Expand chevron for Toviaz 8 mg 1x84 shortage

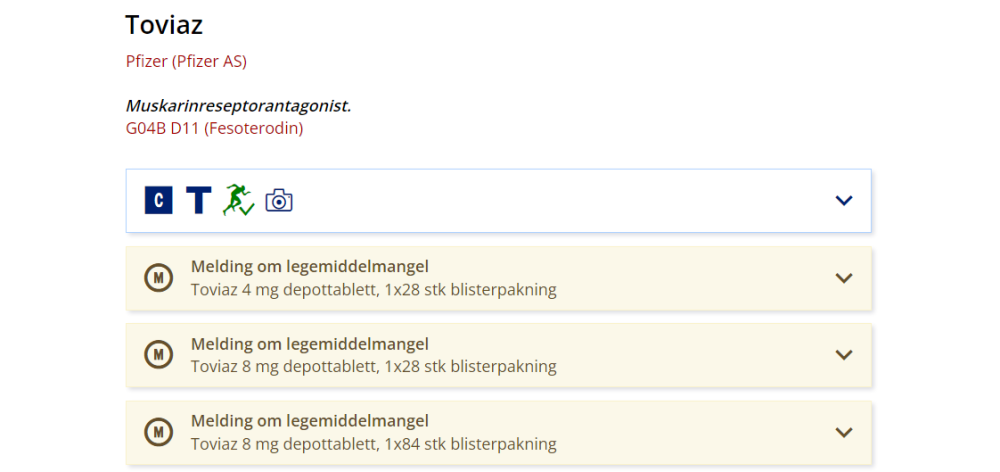click(x=844, y=432)
